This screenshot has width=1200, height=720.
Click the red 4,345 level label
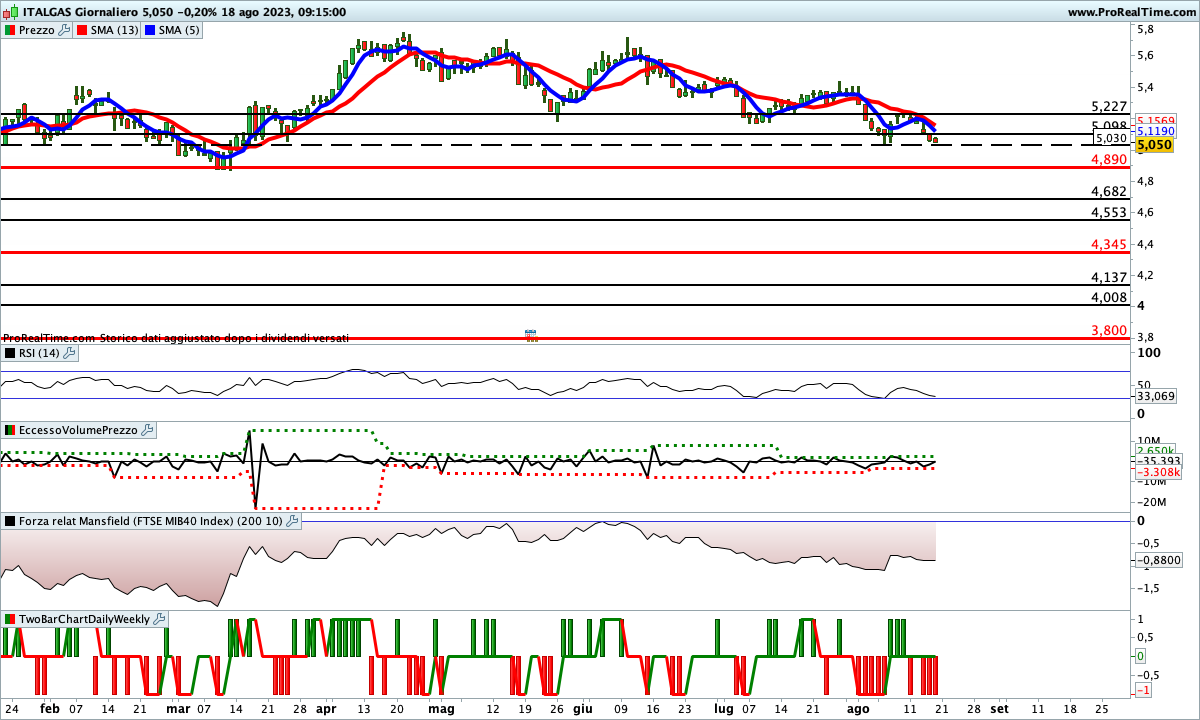1109,244
